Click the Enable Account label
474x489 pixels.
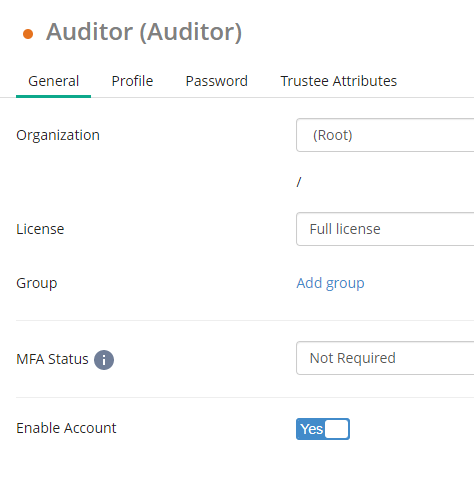(66, 428)
